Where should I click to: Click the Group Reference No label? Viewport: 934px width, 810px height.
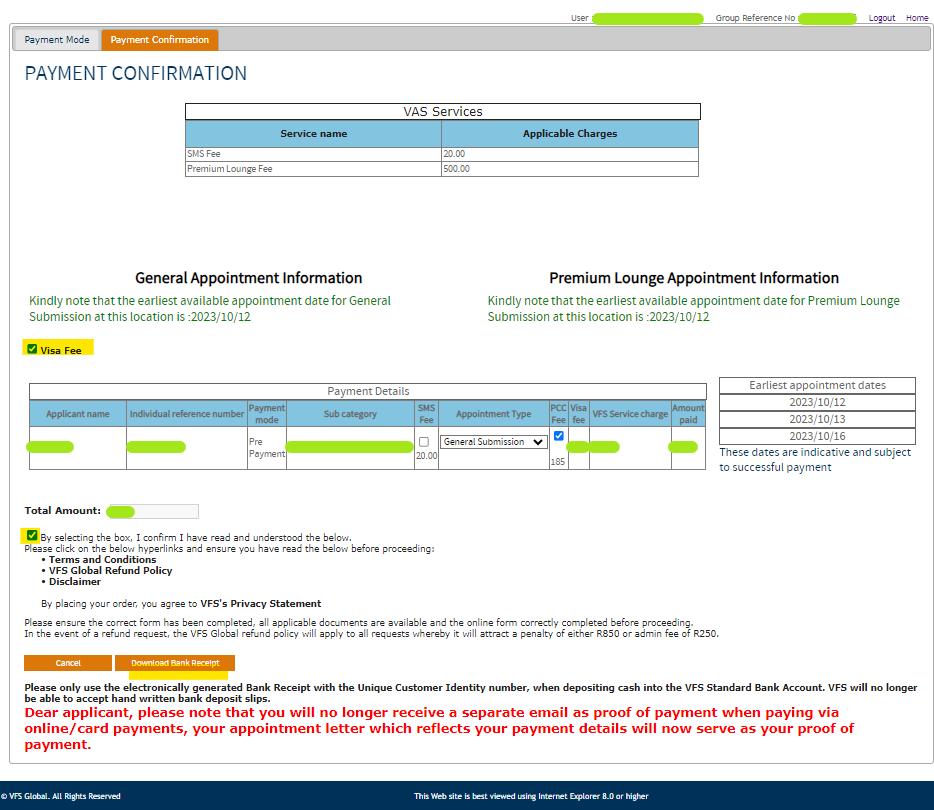(x=755, y=18)
